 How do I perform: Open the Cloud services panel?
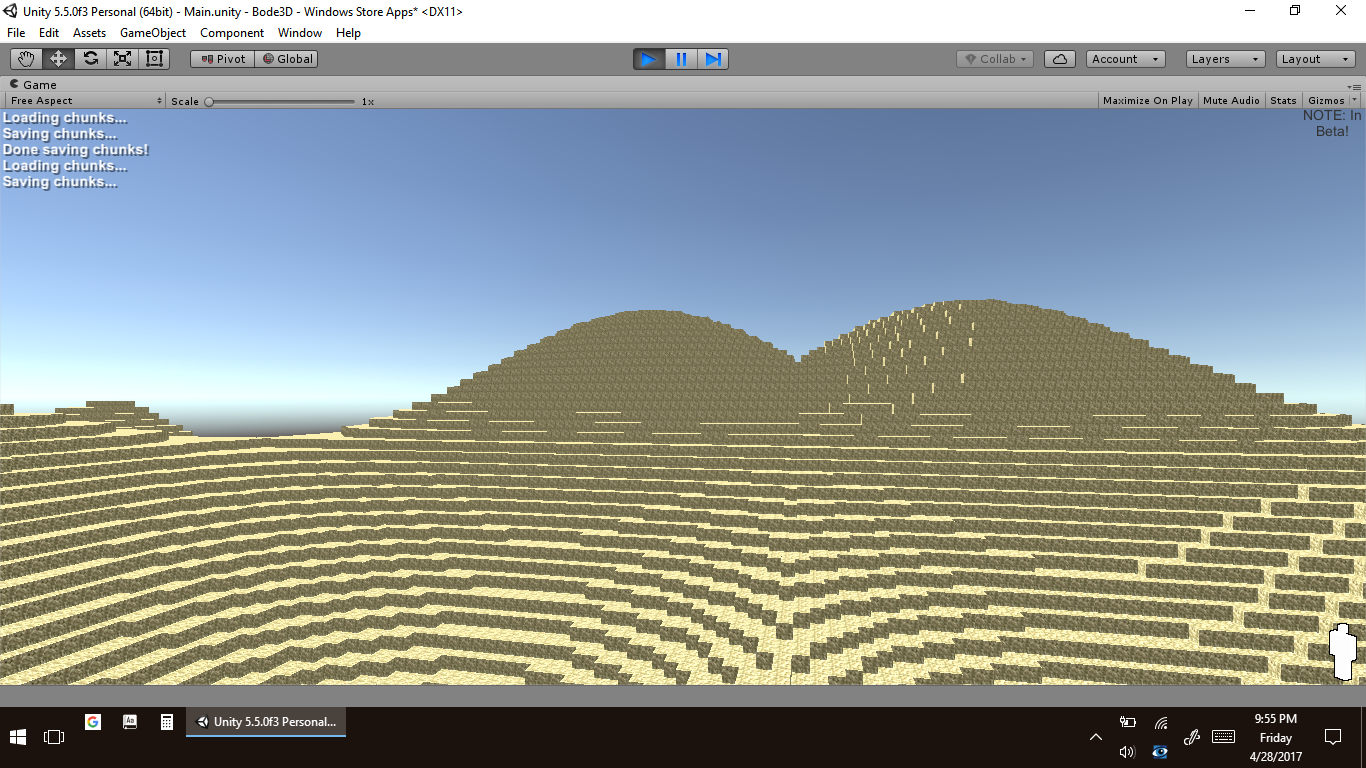(1059, 59)
